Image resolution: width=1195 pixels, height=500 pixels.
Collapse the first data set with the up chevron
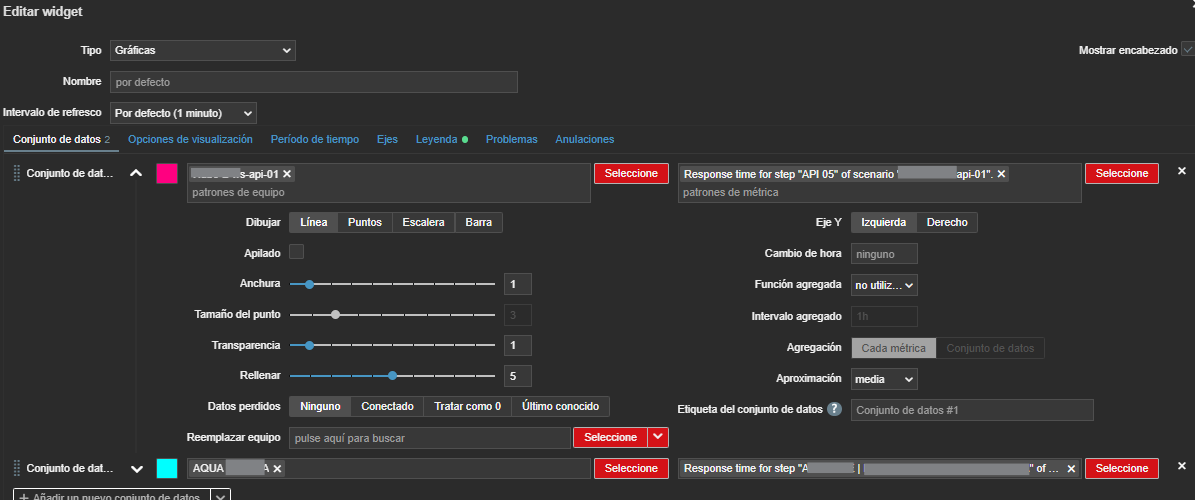click(137, 174)
